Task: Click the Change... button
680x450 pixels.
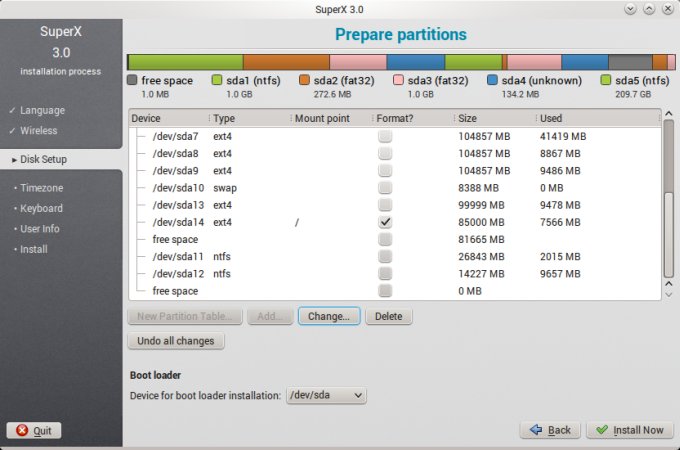Action: [x=329, y=316]
